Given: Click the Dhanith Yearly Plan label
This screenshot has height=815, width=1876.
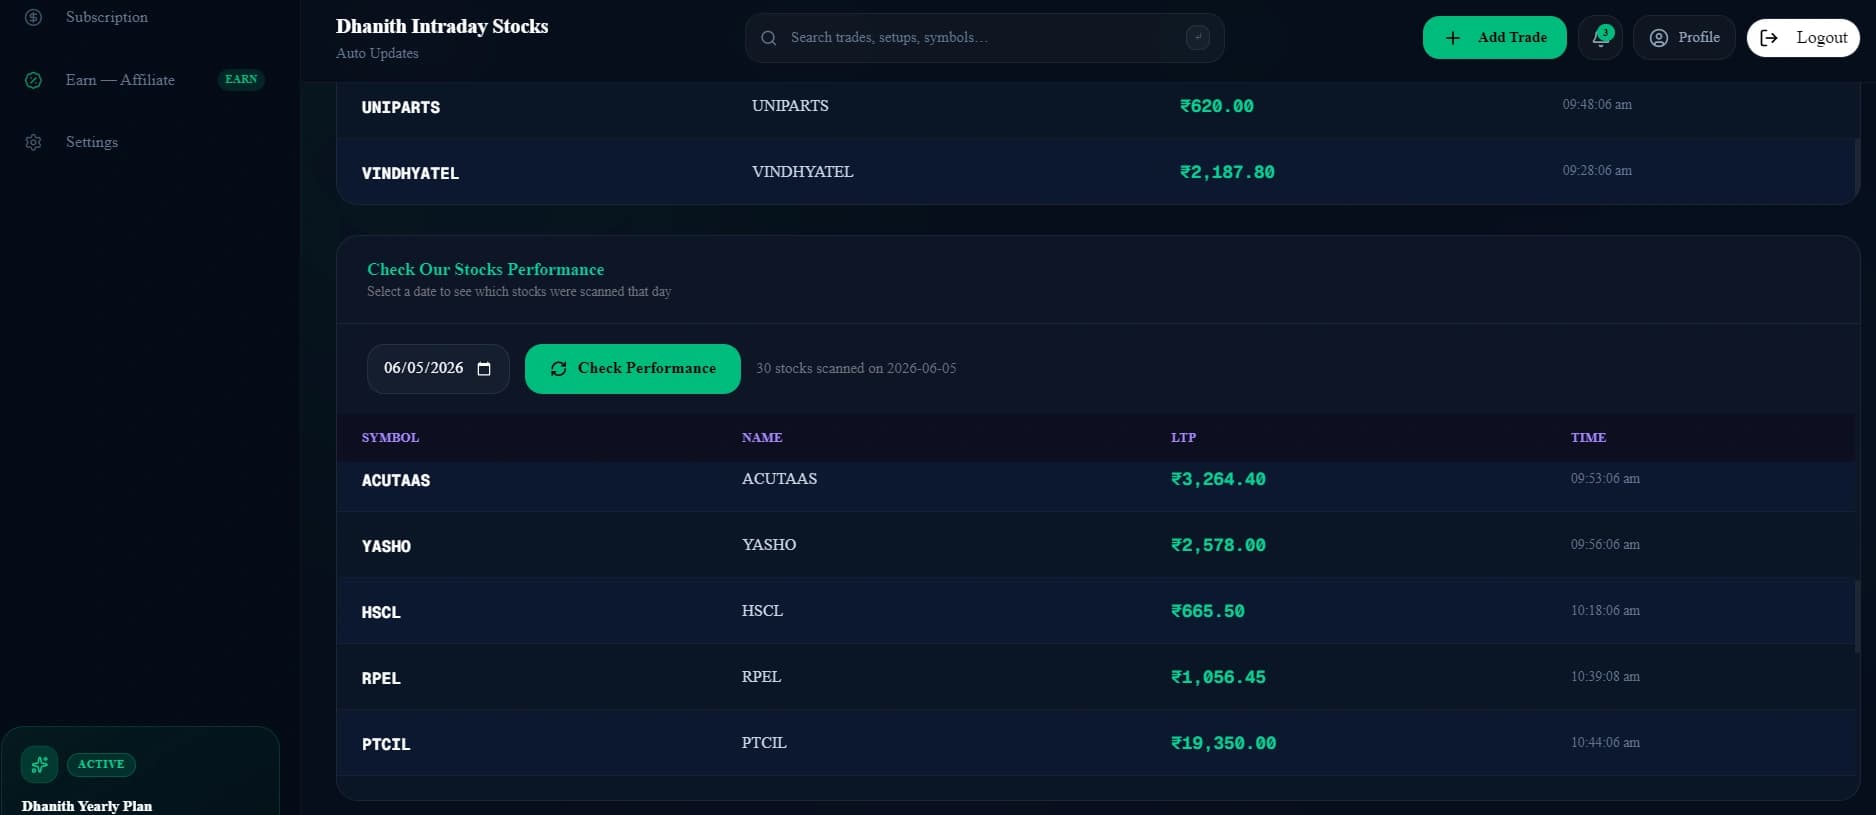Looking at the screenshot, I should [87, 806].
